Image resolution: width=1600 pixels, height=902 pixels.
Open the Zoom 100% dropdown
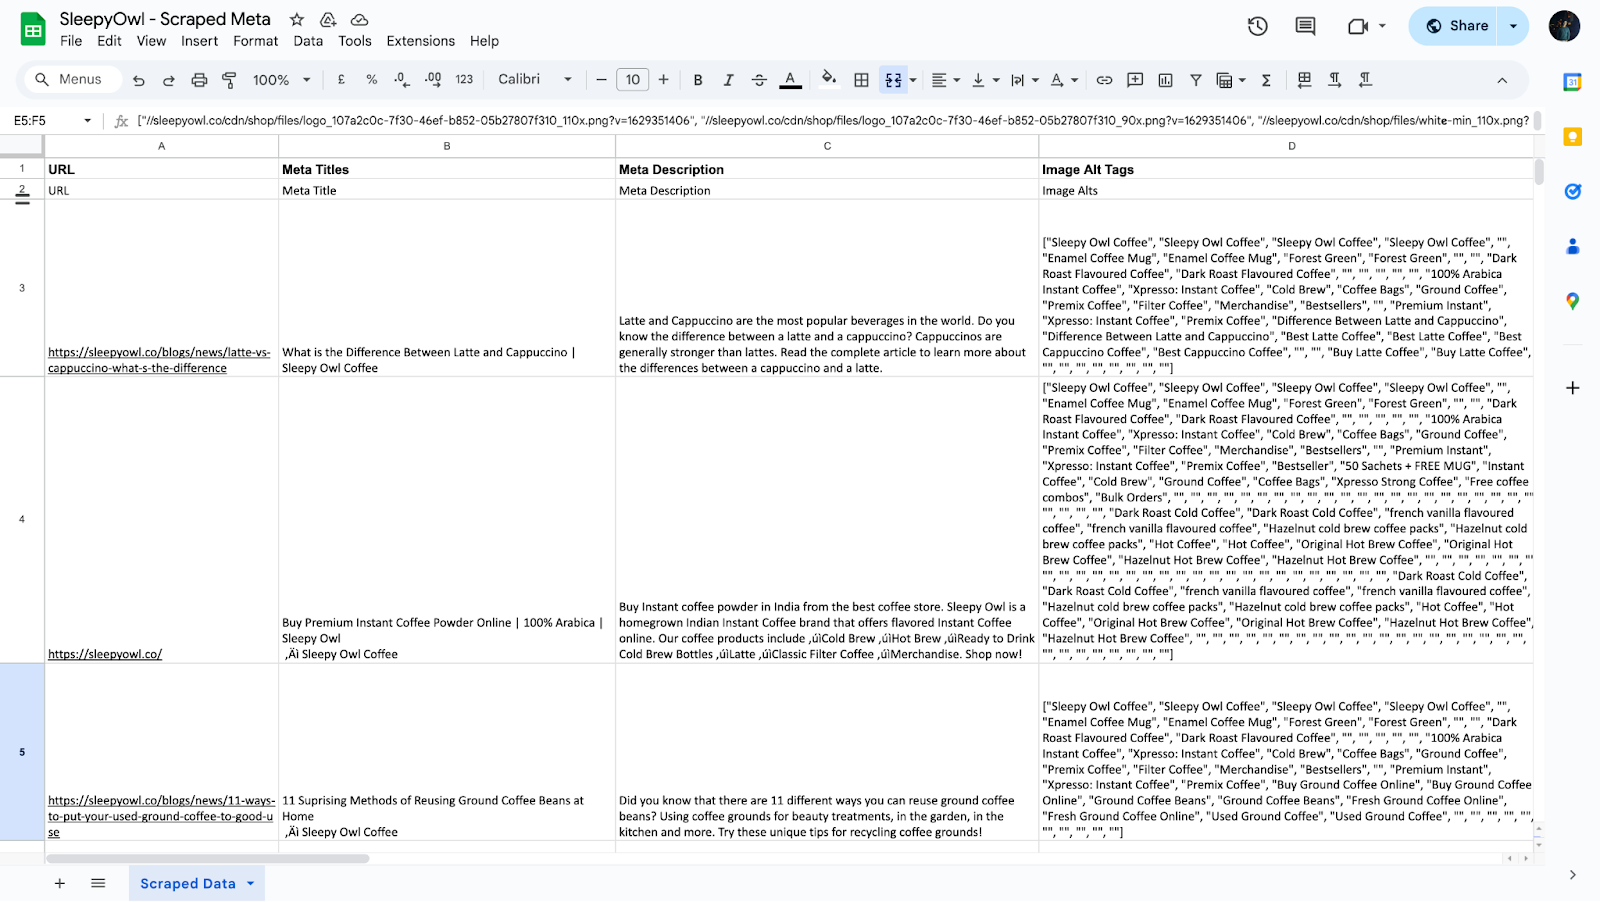[281, 80]
